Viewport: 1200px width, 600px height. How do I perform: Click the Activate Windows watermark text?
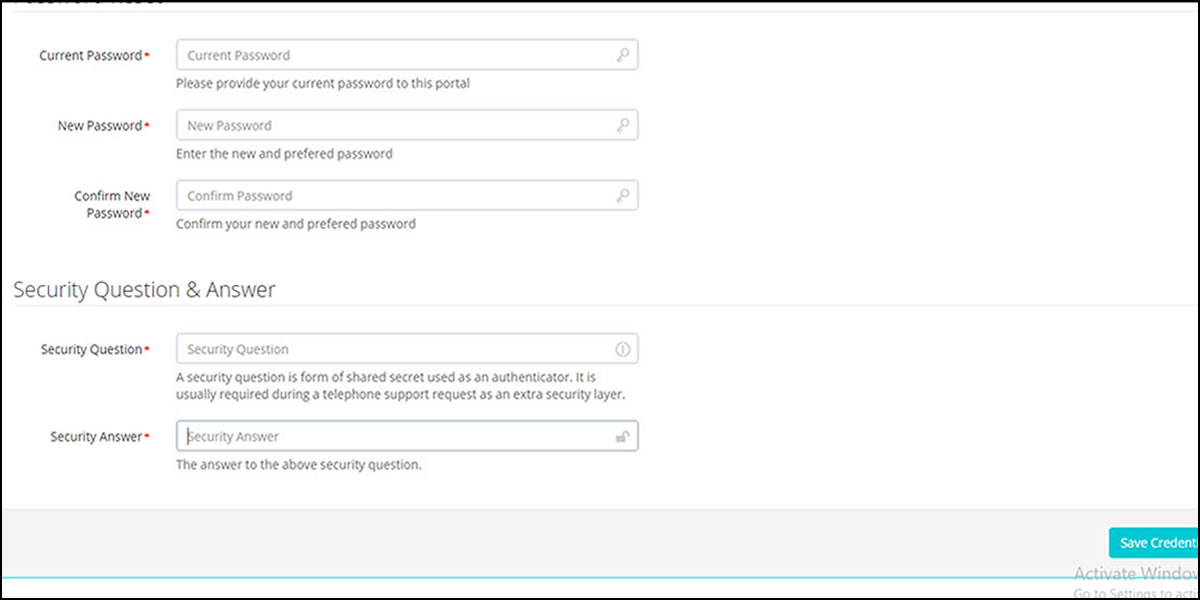(1135, 574)
